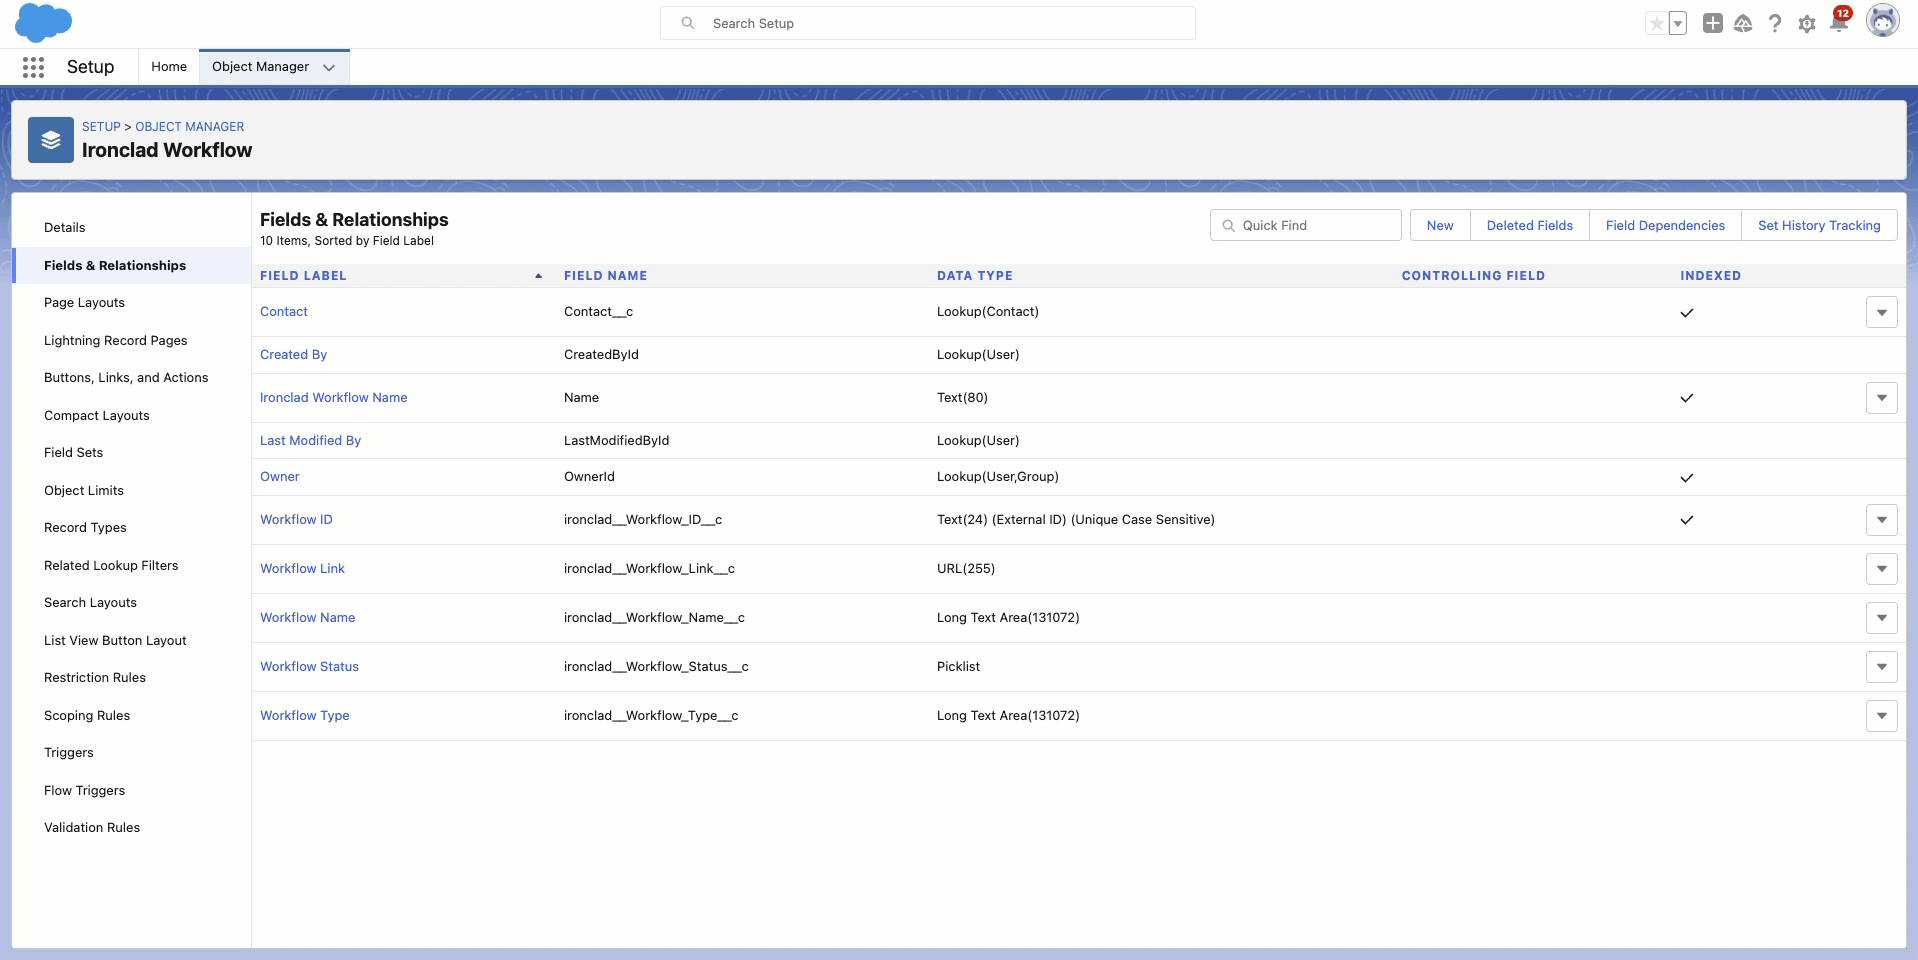Image resolution: width=1918 pixels, height=960 pixels.
Task: Open Object Limits
Action: 84,491
